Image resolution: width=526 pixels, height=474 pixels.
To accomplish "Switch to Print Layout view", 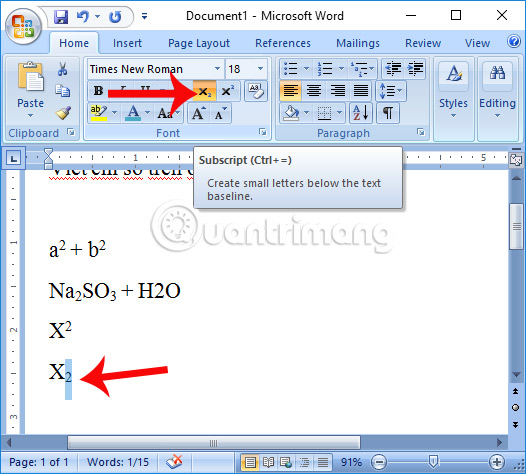I will pos(250,463).
